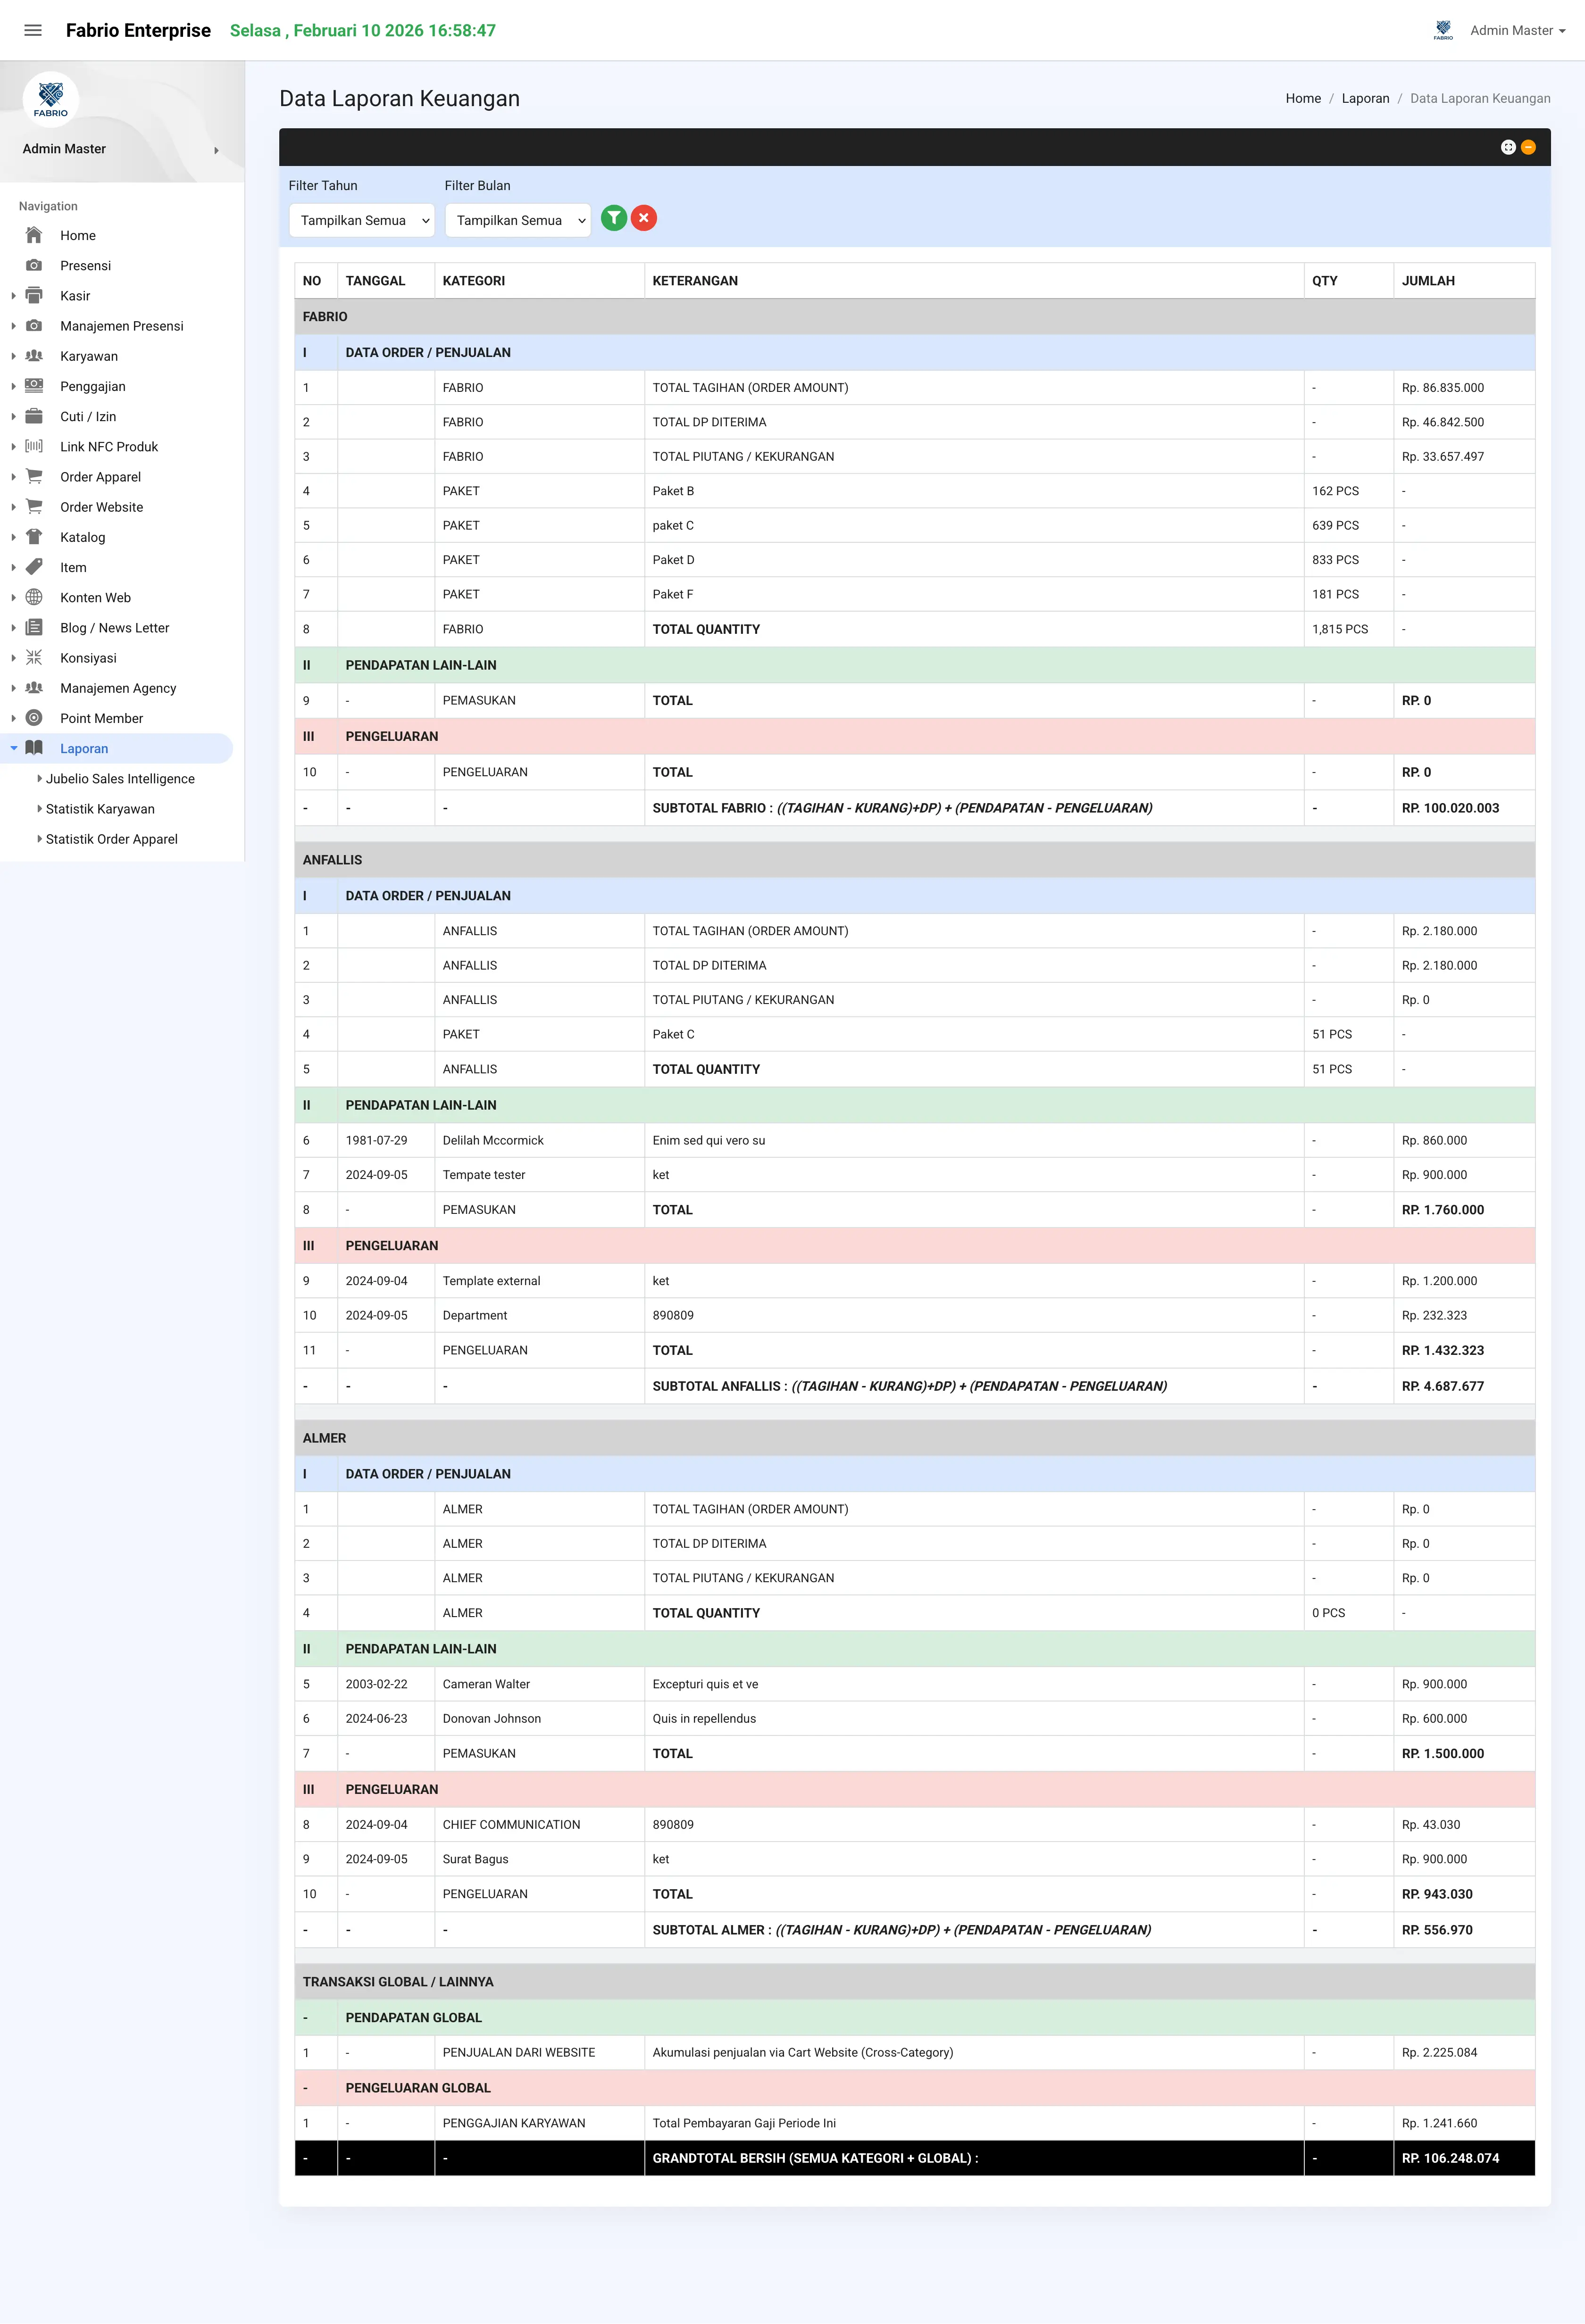1585x2324 pixels.
Task: Click the Item tag icon
Action: click(x=34, y=567)
